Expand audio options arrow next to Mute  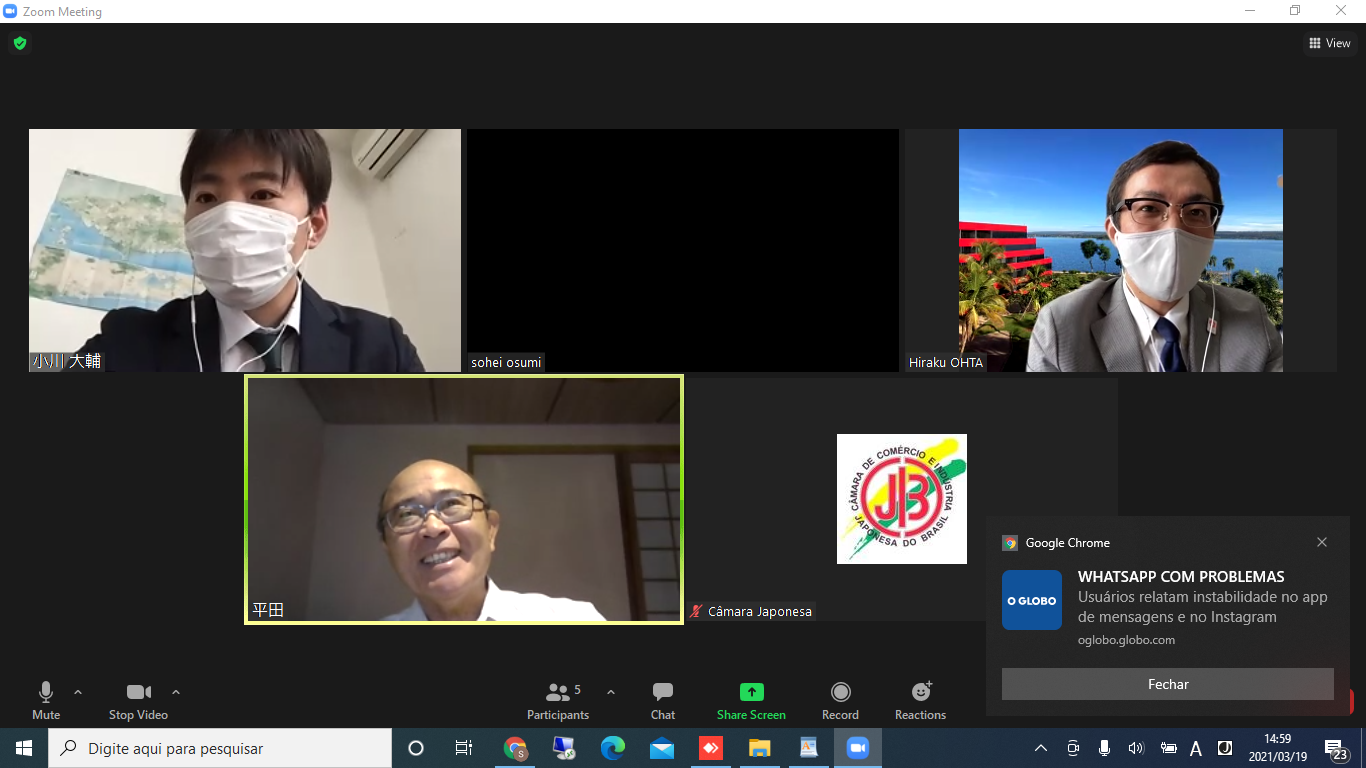(x=78, y=692)
